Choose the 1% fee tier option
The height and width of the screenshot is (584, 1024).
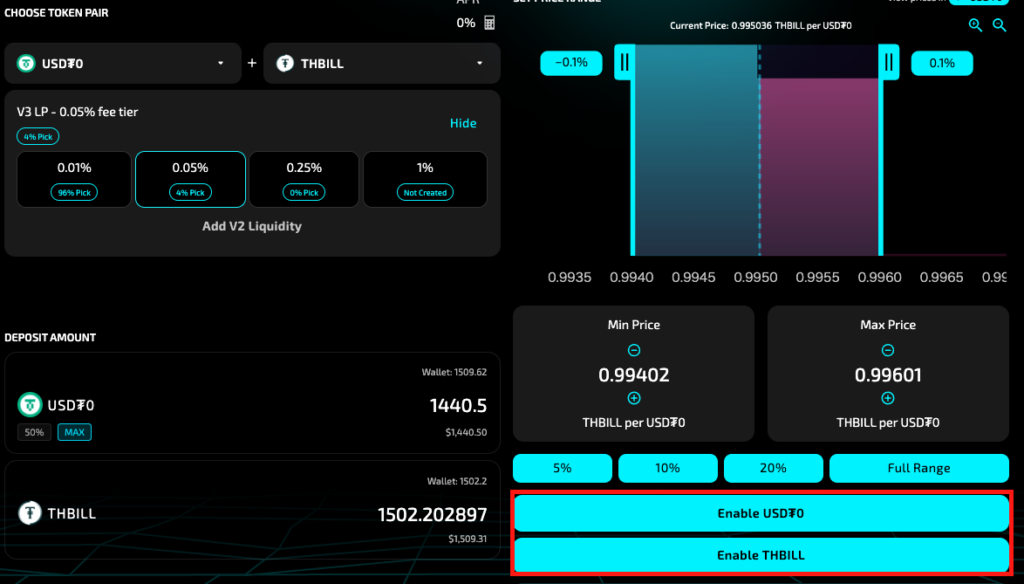(425, 179)
